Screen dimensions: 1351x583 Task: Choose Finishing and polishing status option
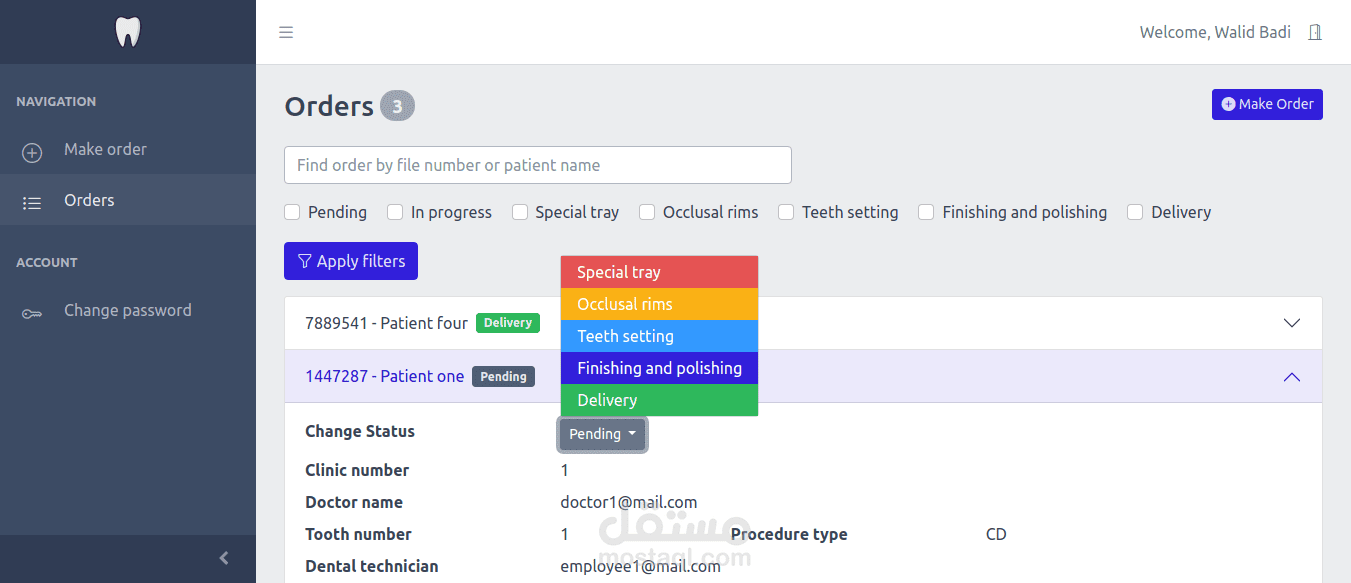[x=659, y=368]
